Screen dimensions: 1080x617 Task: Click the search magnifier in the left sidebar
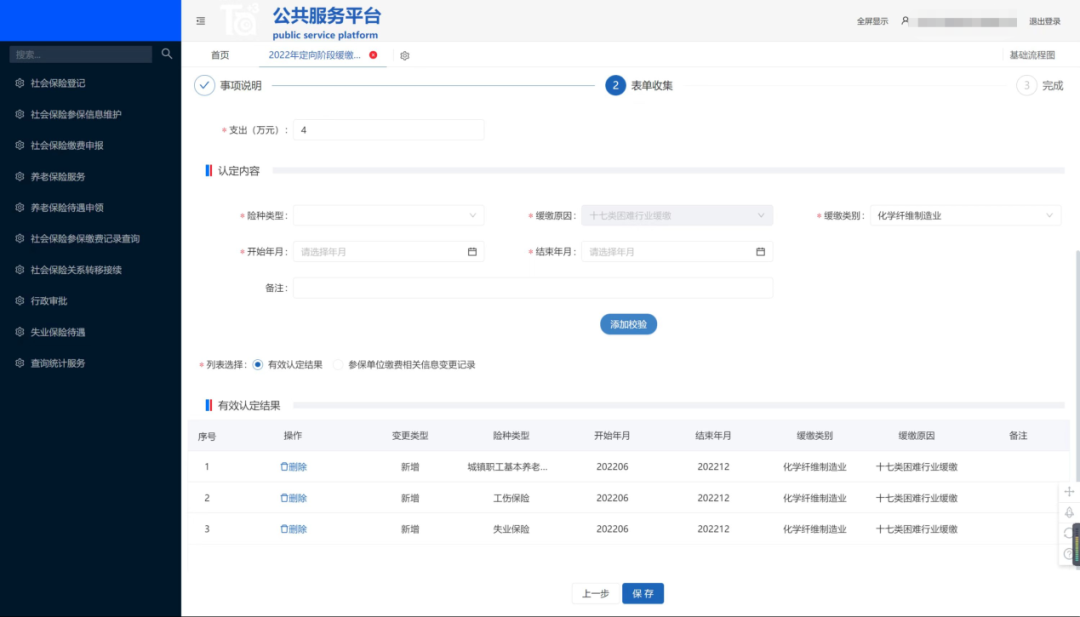(166, 53)
